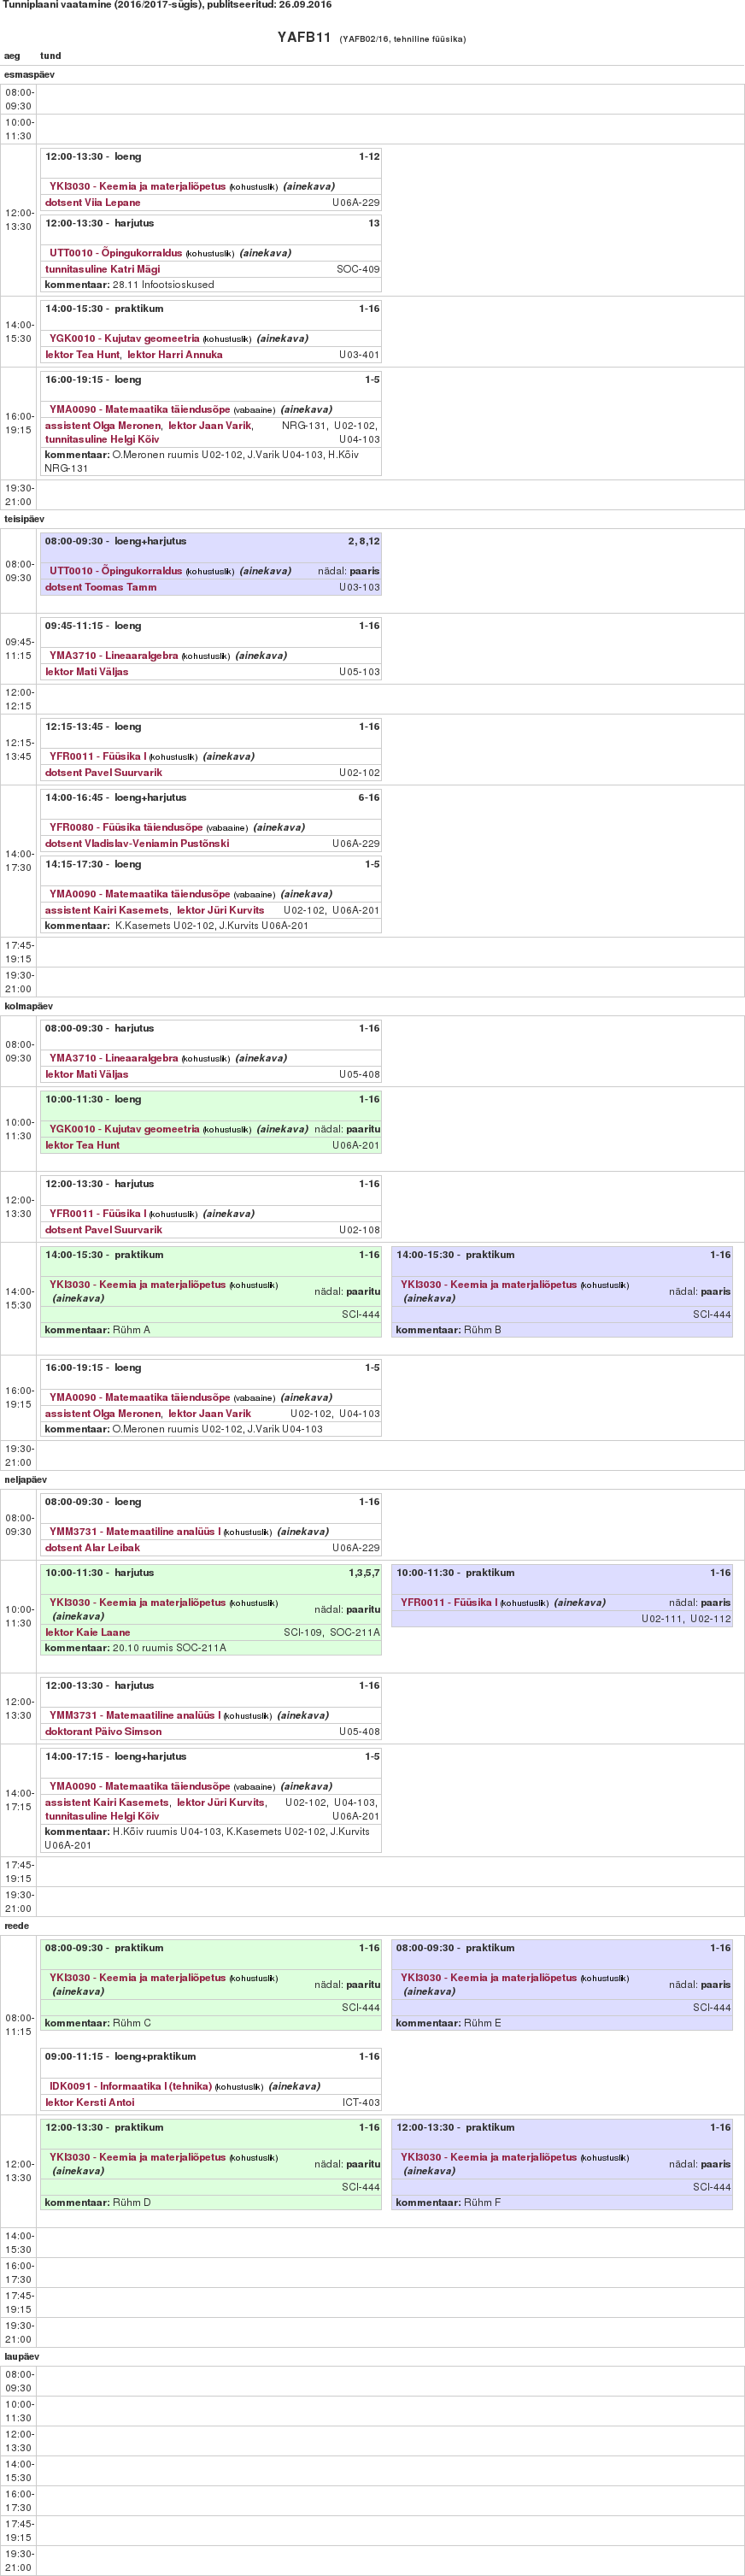Click tunnitasuline Katri Mägi lecturer link

click(102, 269)
